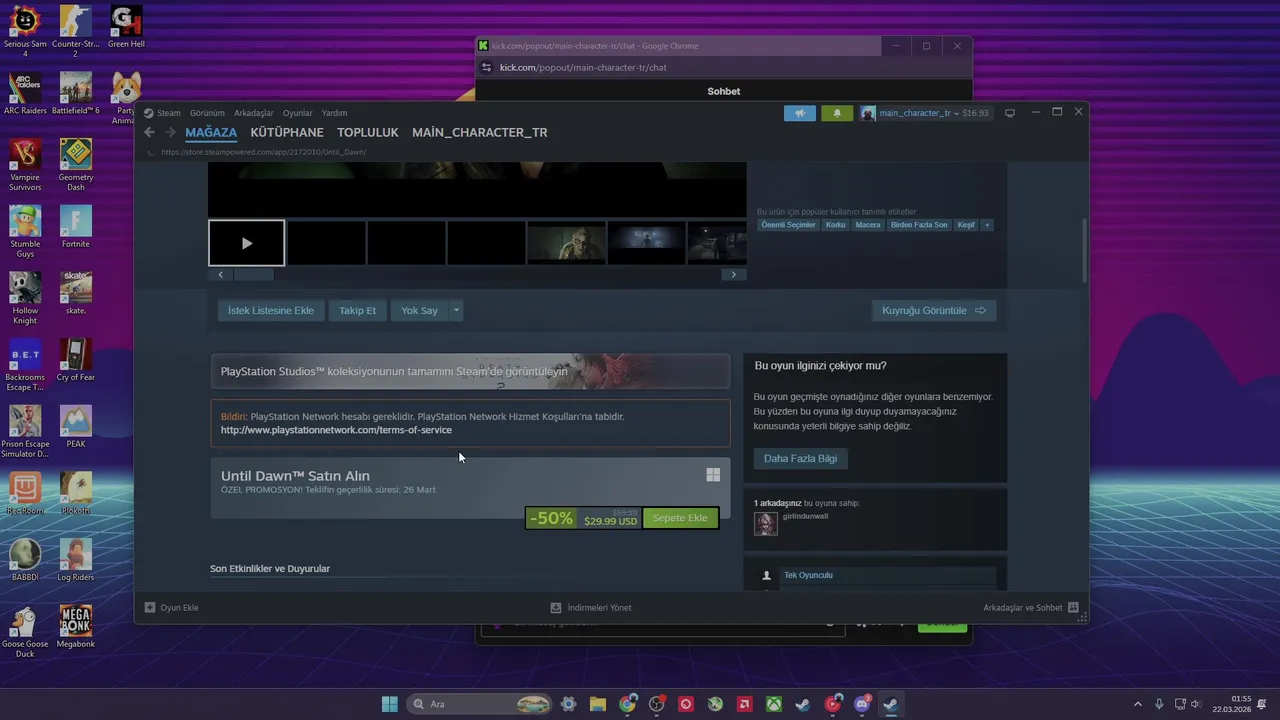Go forward with the Steam forward arrow
The width and height of the screenshot is (1280, 720).
click(x=170, y=132)
